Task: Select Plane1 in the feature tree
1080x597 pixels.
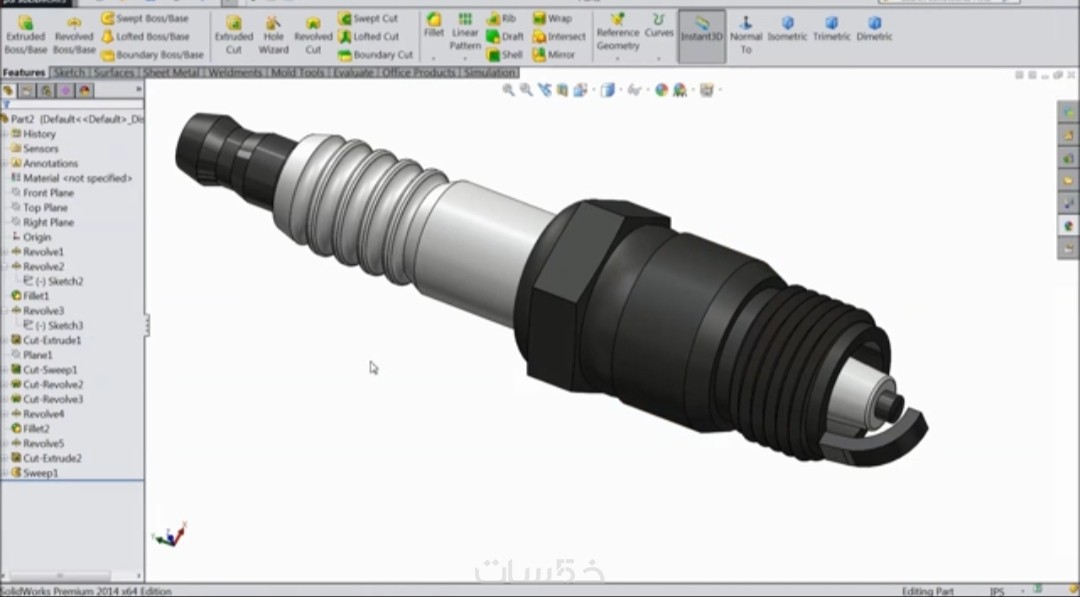Action: pos(32,355)
